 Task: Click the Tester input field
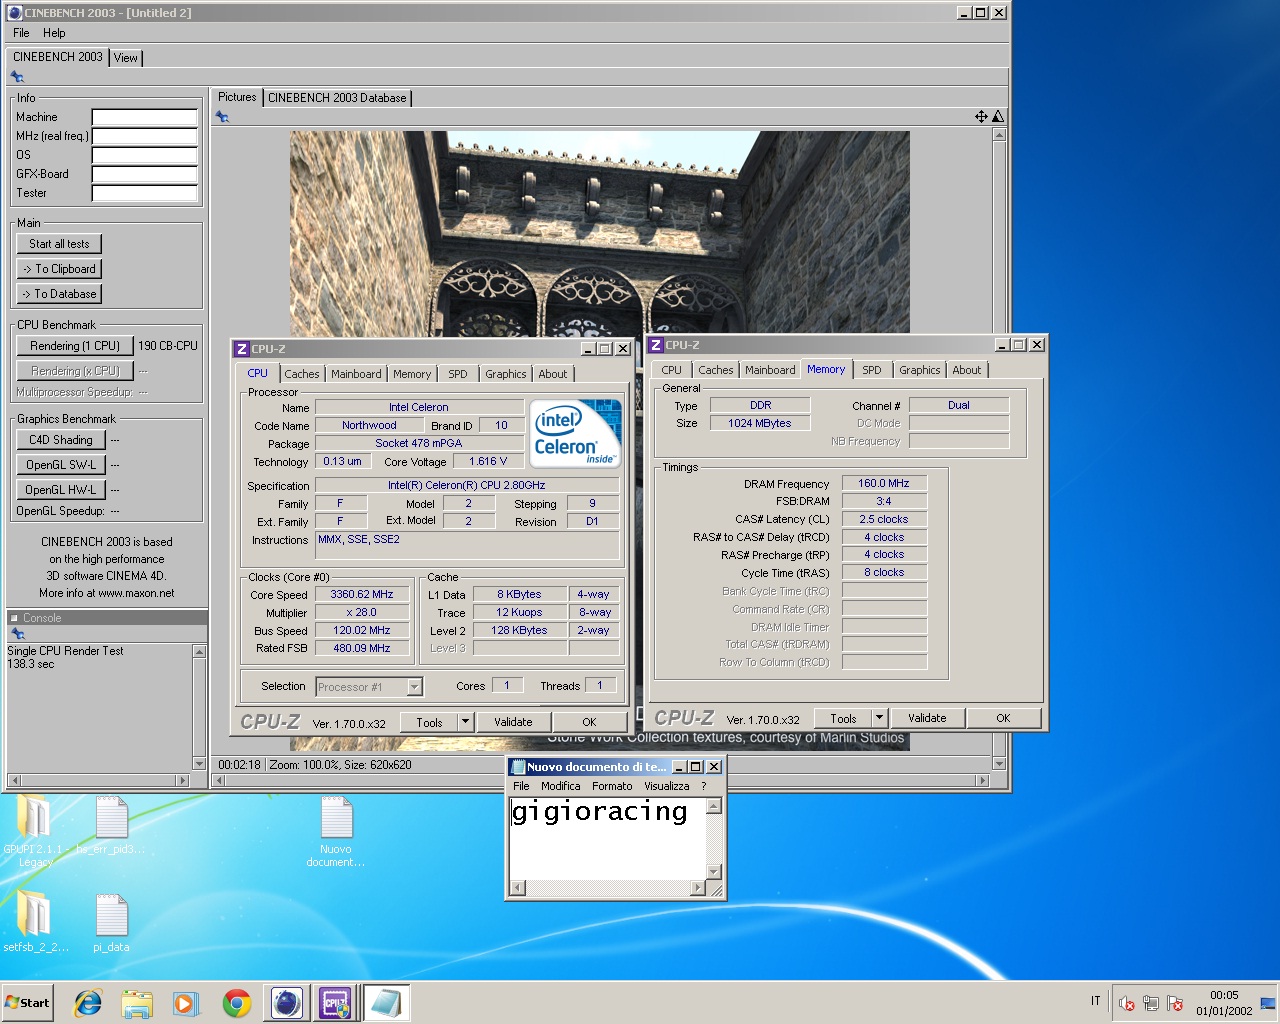(145, 193)
